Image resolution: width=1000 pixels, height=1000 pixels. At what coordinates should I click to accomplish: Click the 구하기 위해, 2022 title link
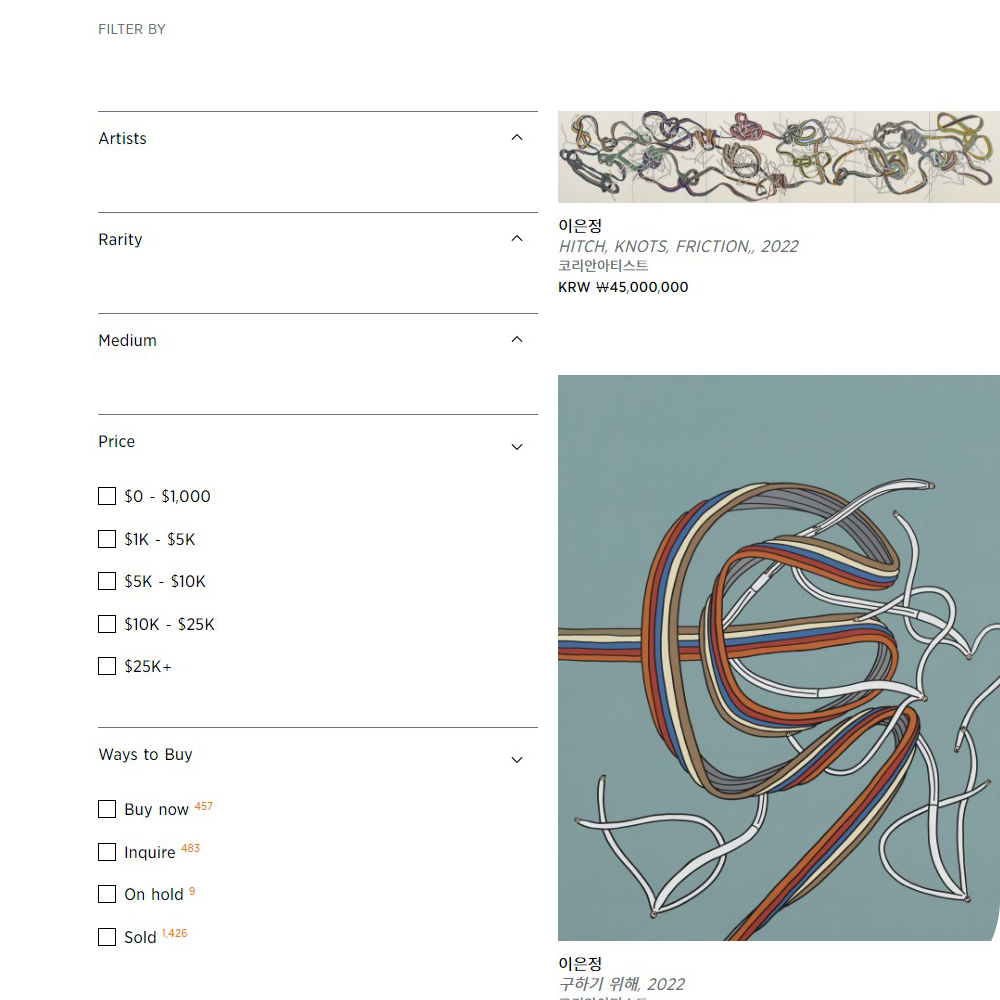[621, 984]
